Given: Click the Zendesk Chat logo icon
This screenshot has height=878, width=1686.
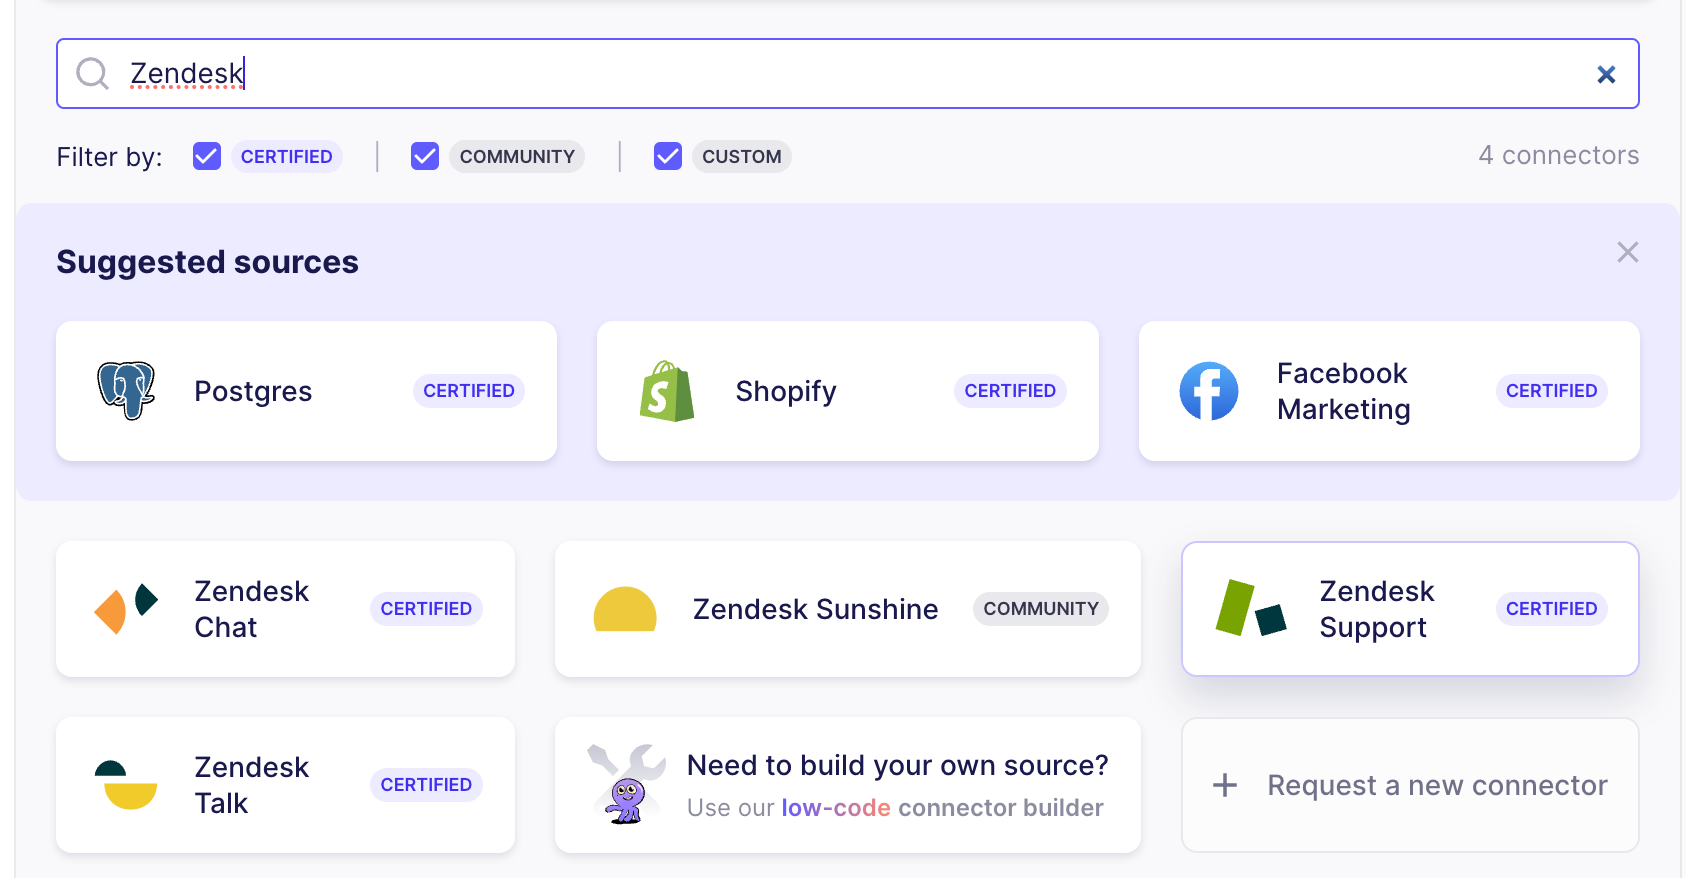Looking at the screenshot, I should point(126,609).
